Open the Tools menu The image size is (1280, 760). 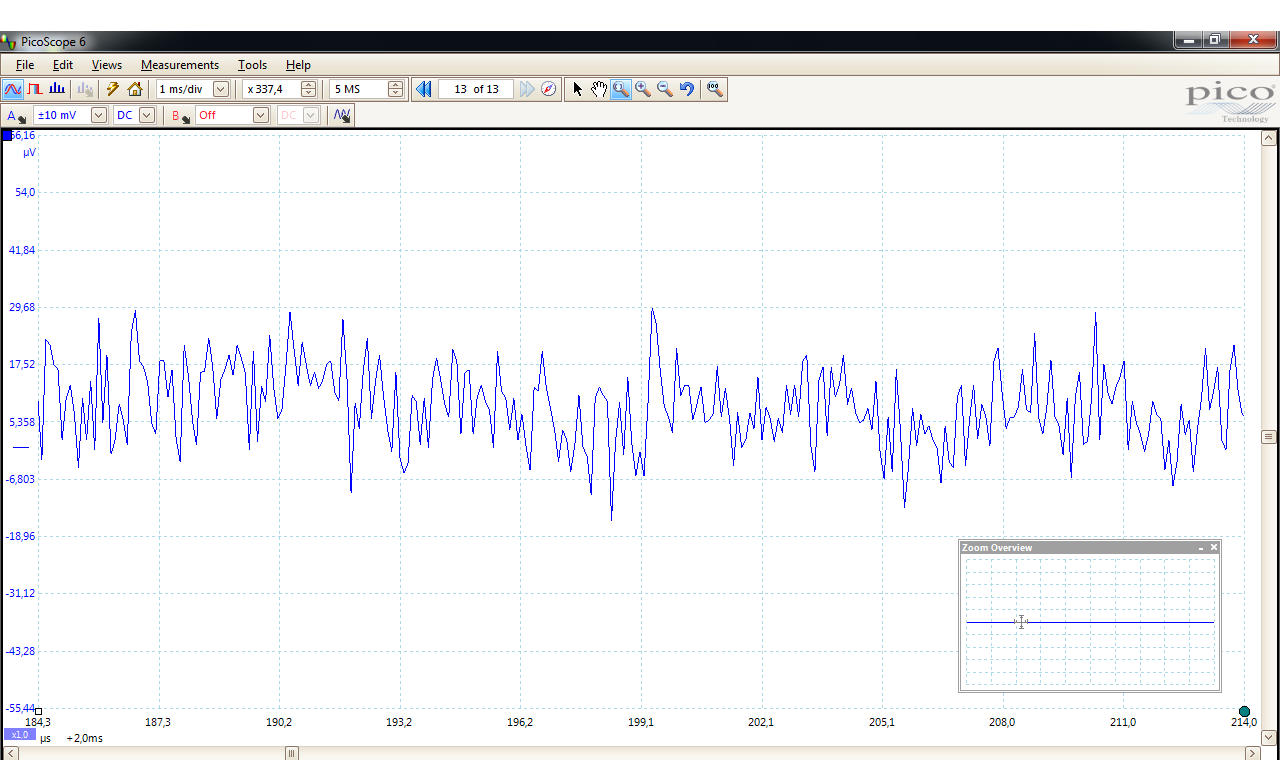(252, 65)
